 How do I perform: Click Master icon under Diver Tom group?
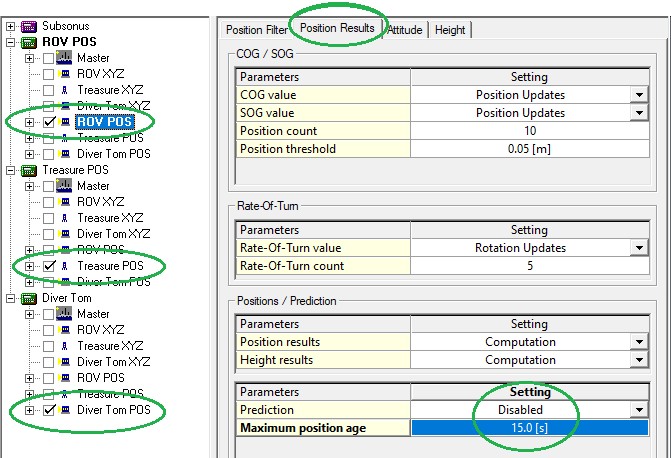click(64, 314)
